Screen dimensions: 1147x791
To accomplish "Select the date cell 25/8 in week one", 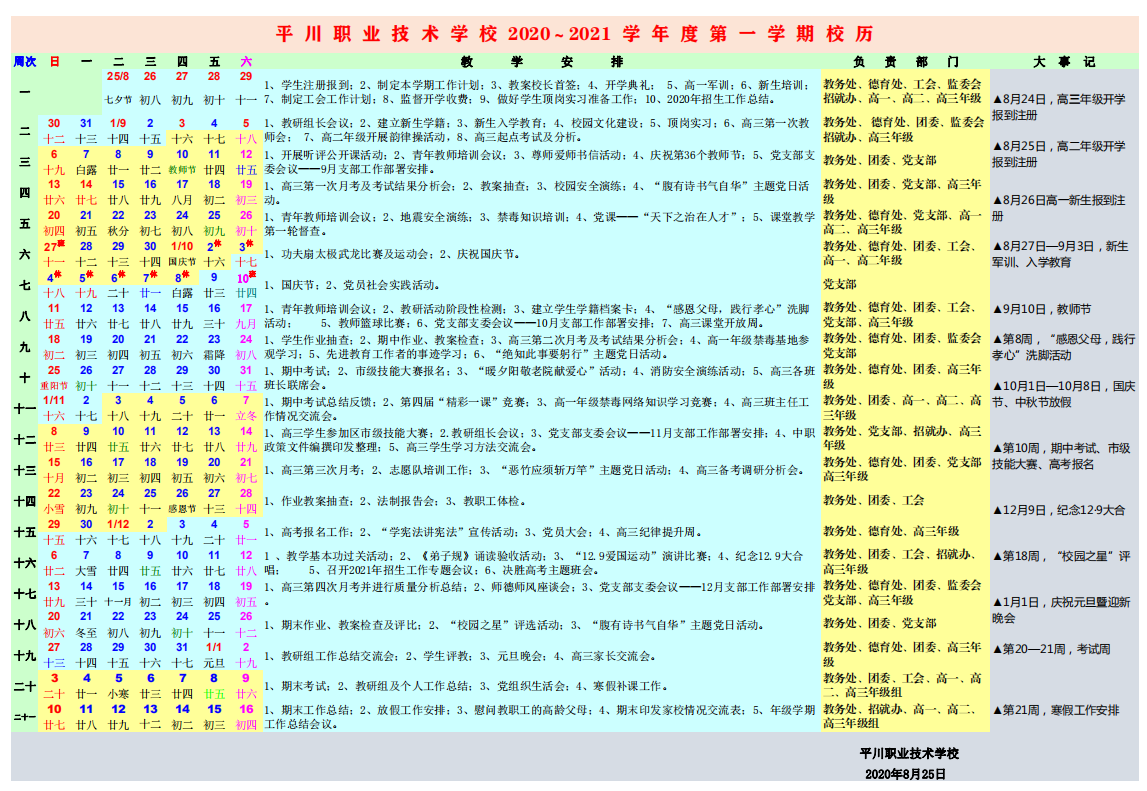I will coord(118,76).
